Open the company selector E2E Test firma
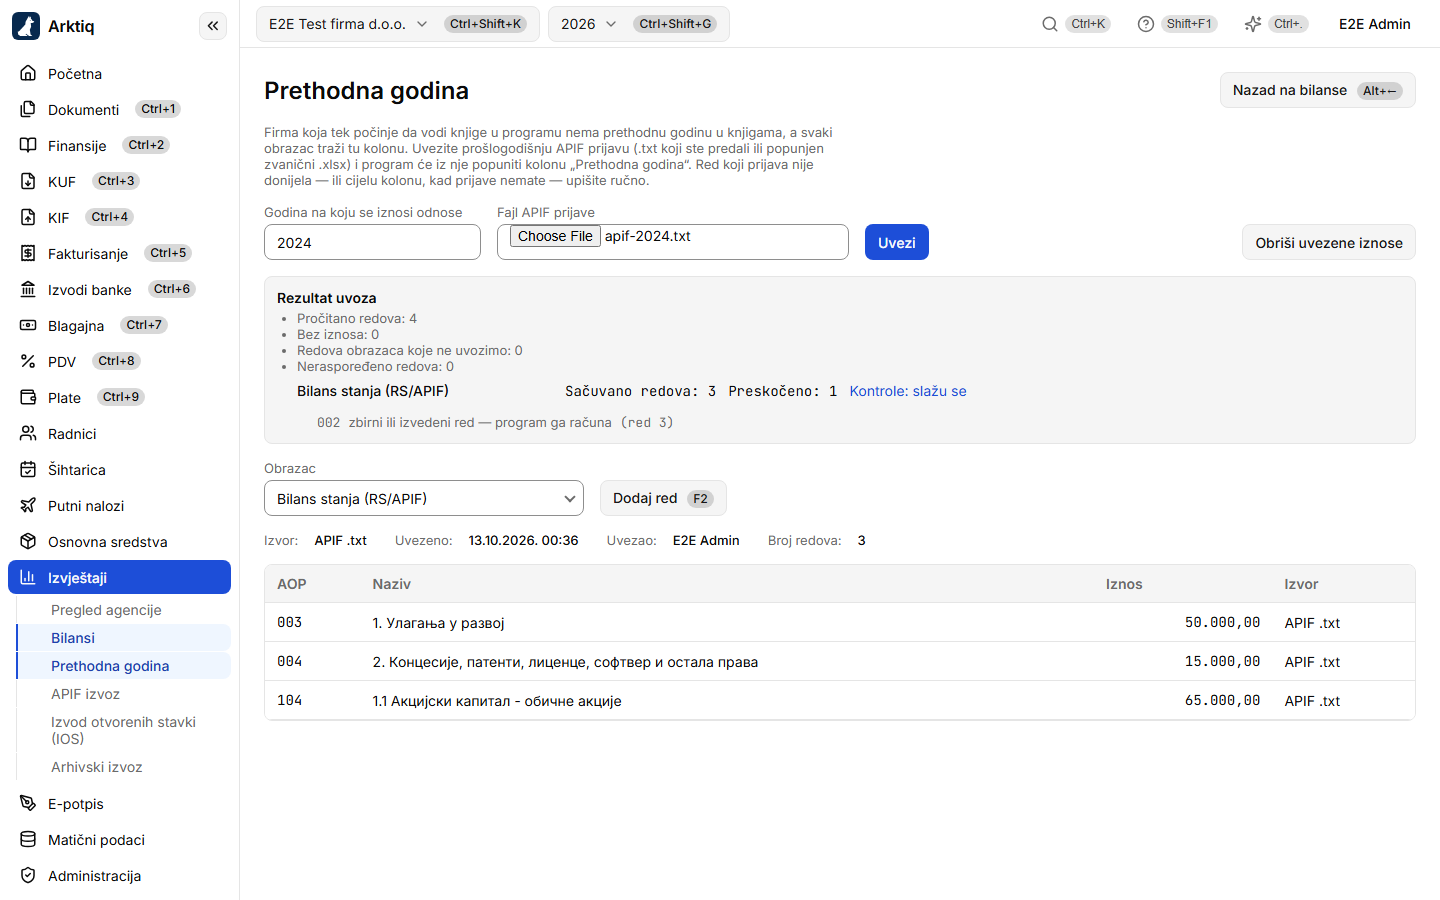Image resolution: width=1440 pixels, height=900 pixels. coord(397,24)
